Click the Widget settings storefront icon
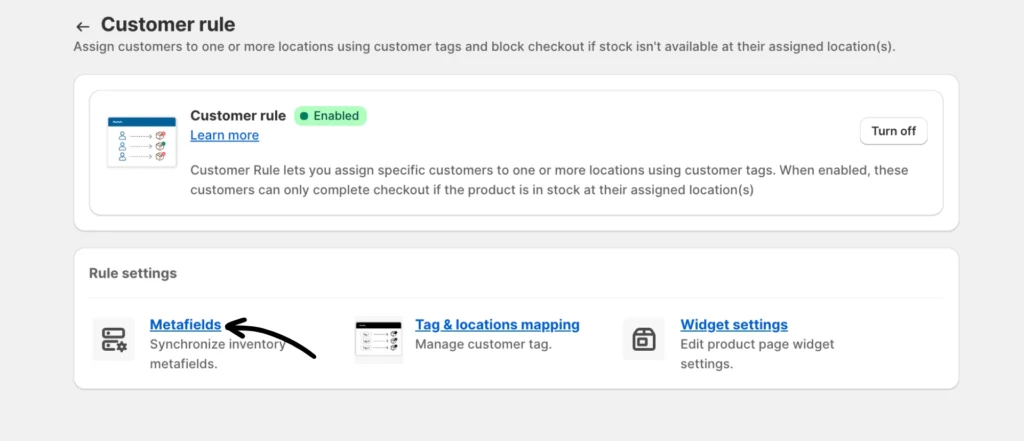The width and height of the screenshot is (1024, 441). coord(644,339)
